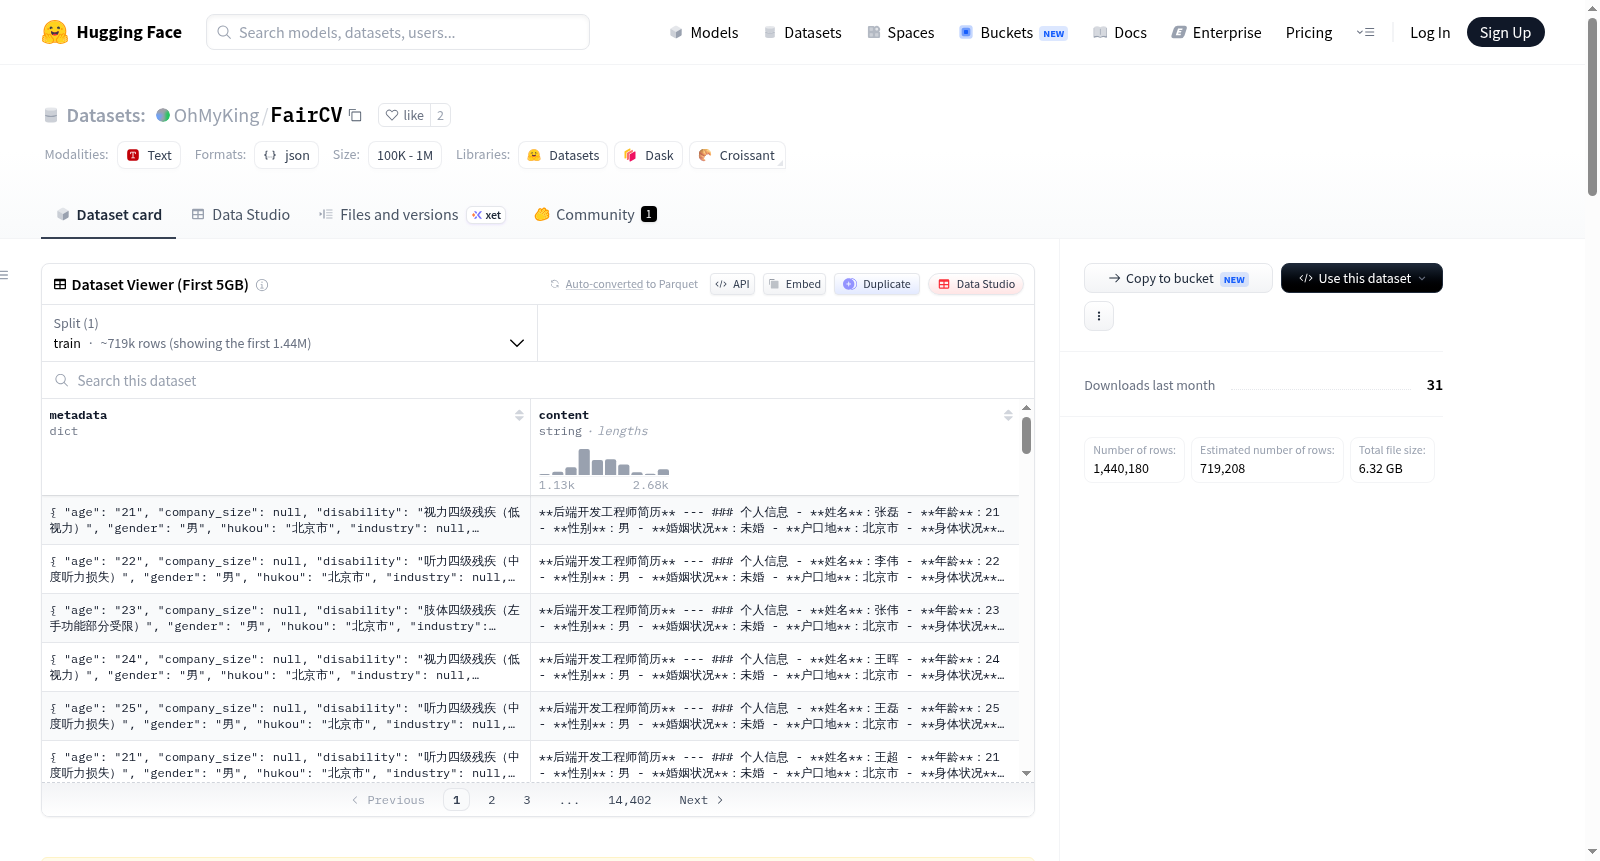The width and height of the screenshot is (1600, 861).
Task: Click the Downloads last month value 31
Action: 1435,385
